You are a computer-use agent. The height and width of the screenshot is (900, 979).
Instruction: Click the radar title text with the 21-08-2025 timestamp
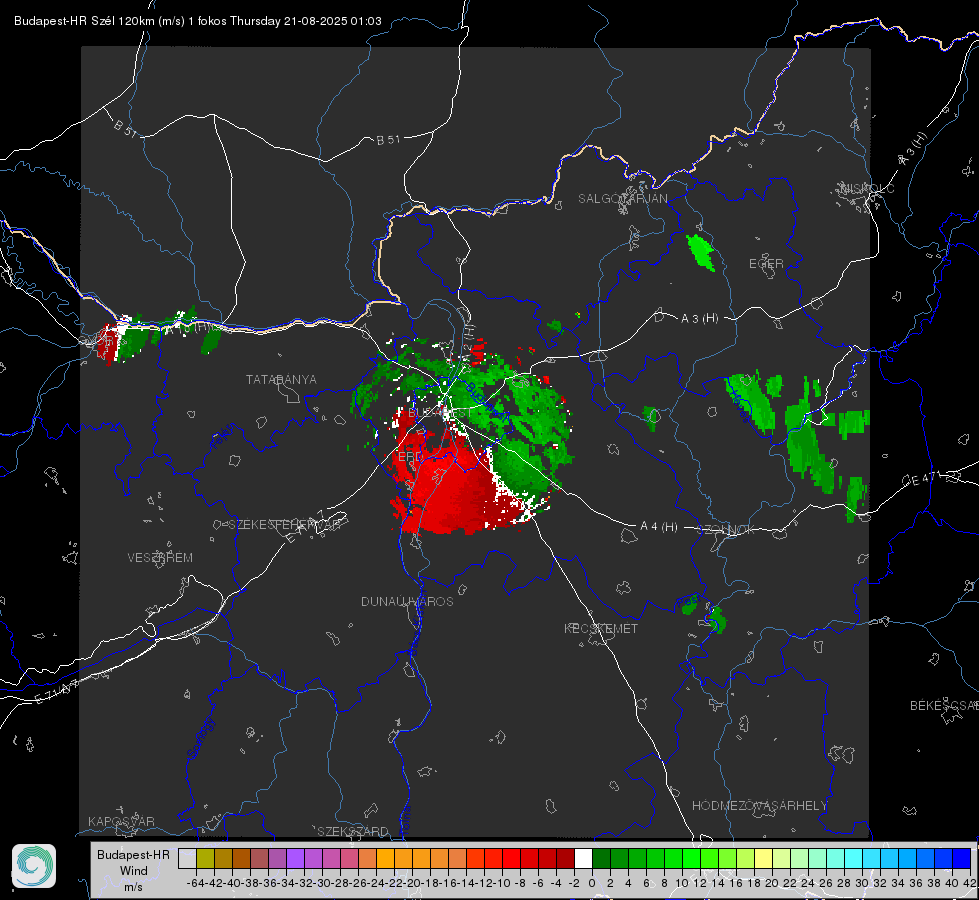(x=198, y=21)
